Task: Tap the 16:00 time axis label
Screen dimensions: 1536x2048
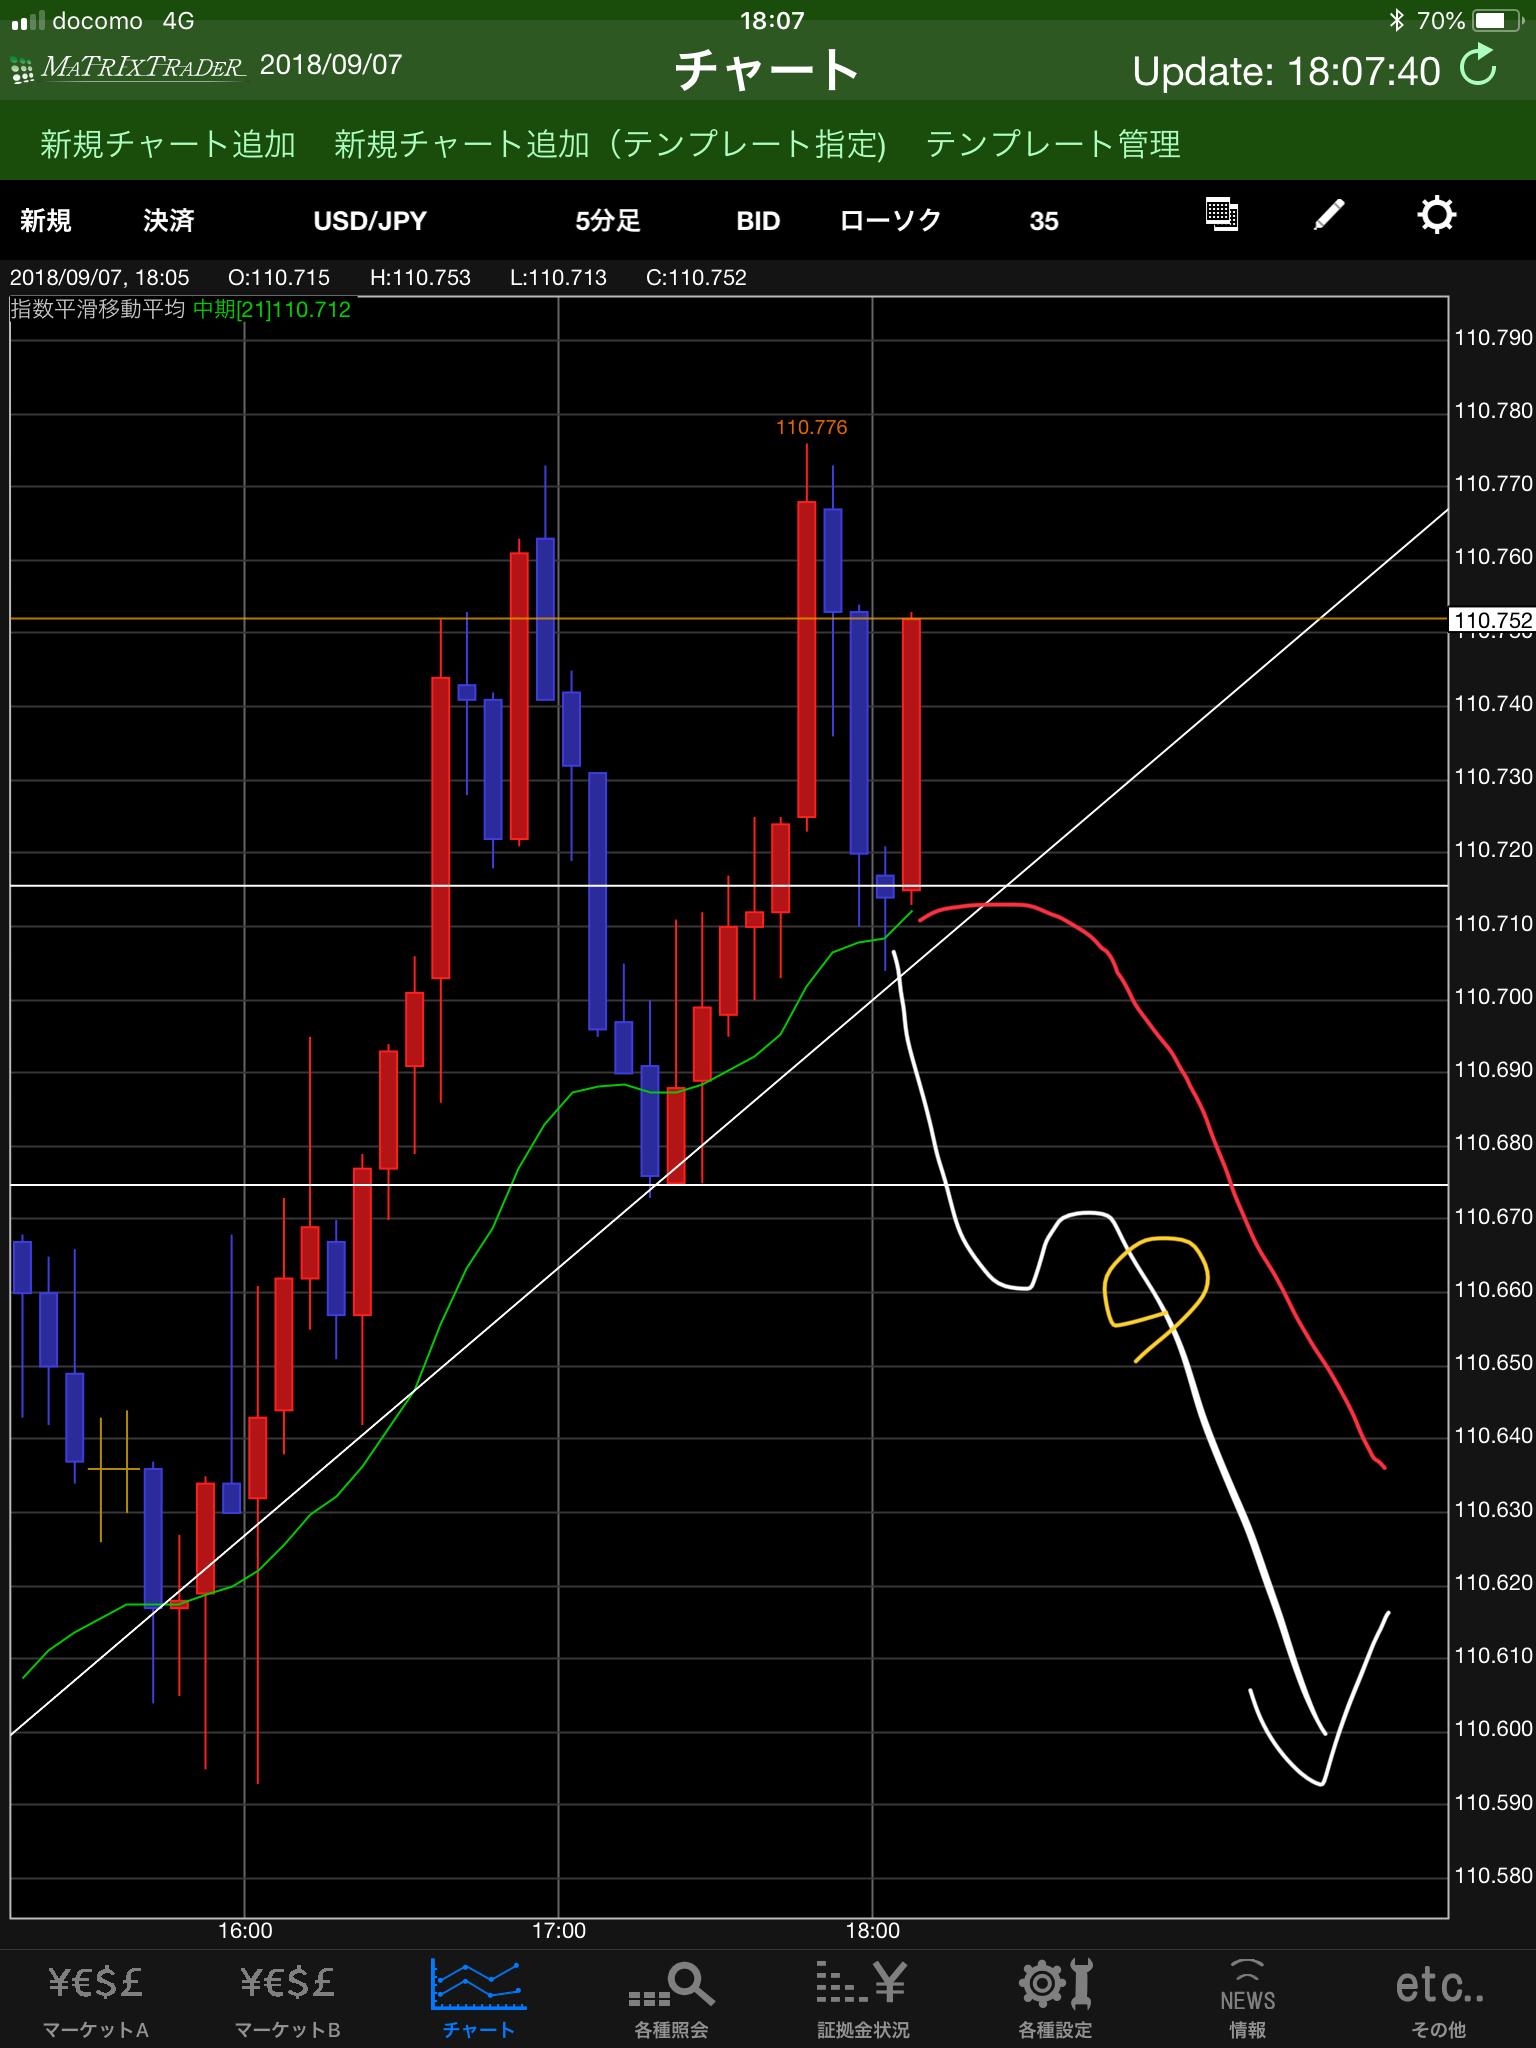Action: 245,1930
